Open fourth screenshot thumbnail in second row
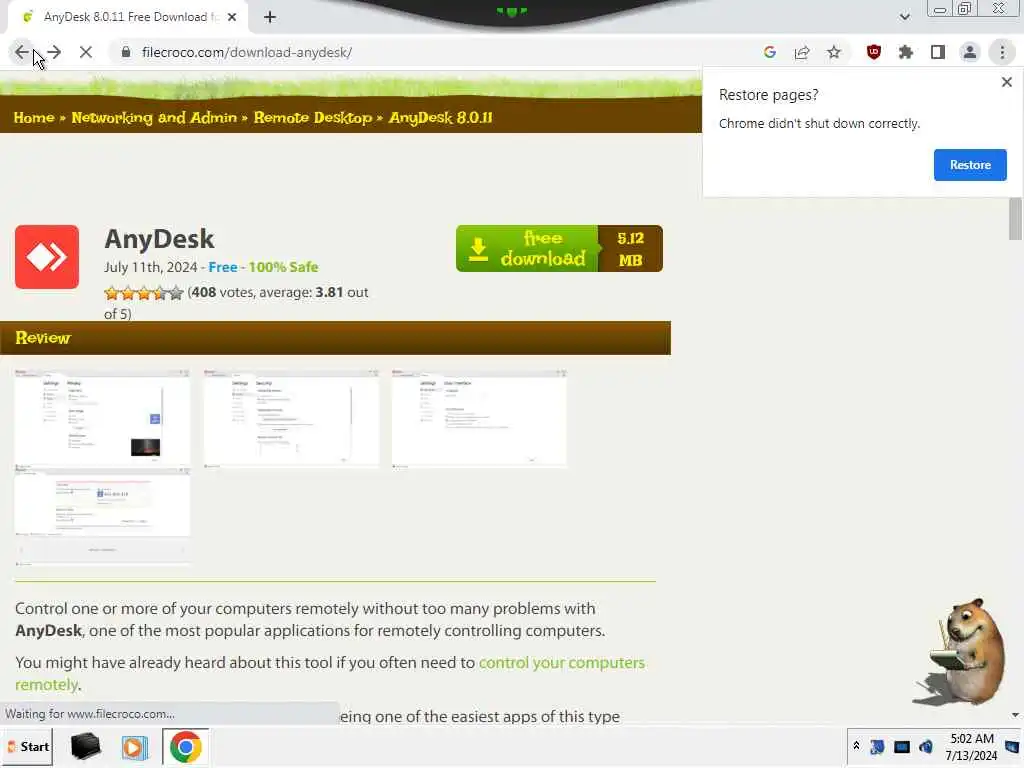Viewport: 1024px width, 768px height. click(x=103, y=517)
